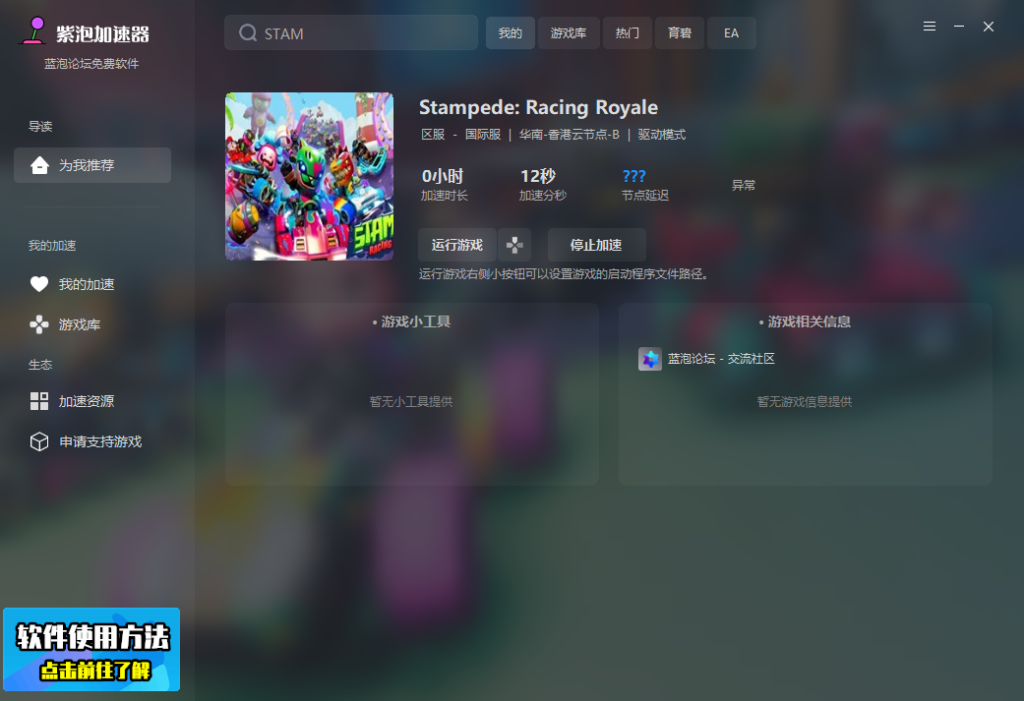Screen dimensions: 1024x701
Task: Click the 蓝泡论坛 forum icon
Action: [x=649, y=359]
